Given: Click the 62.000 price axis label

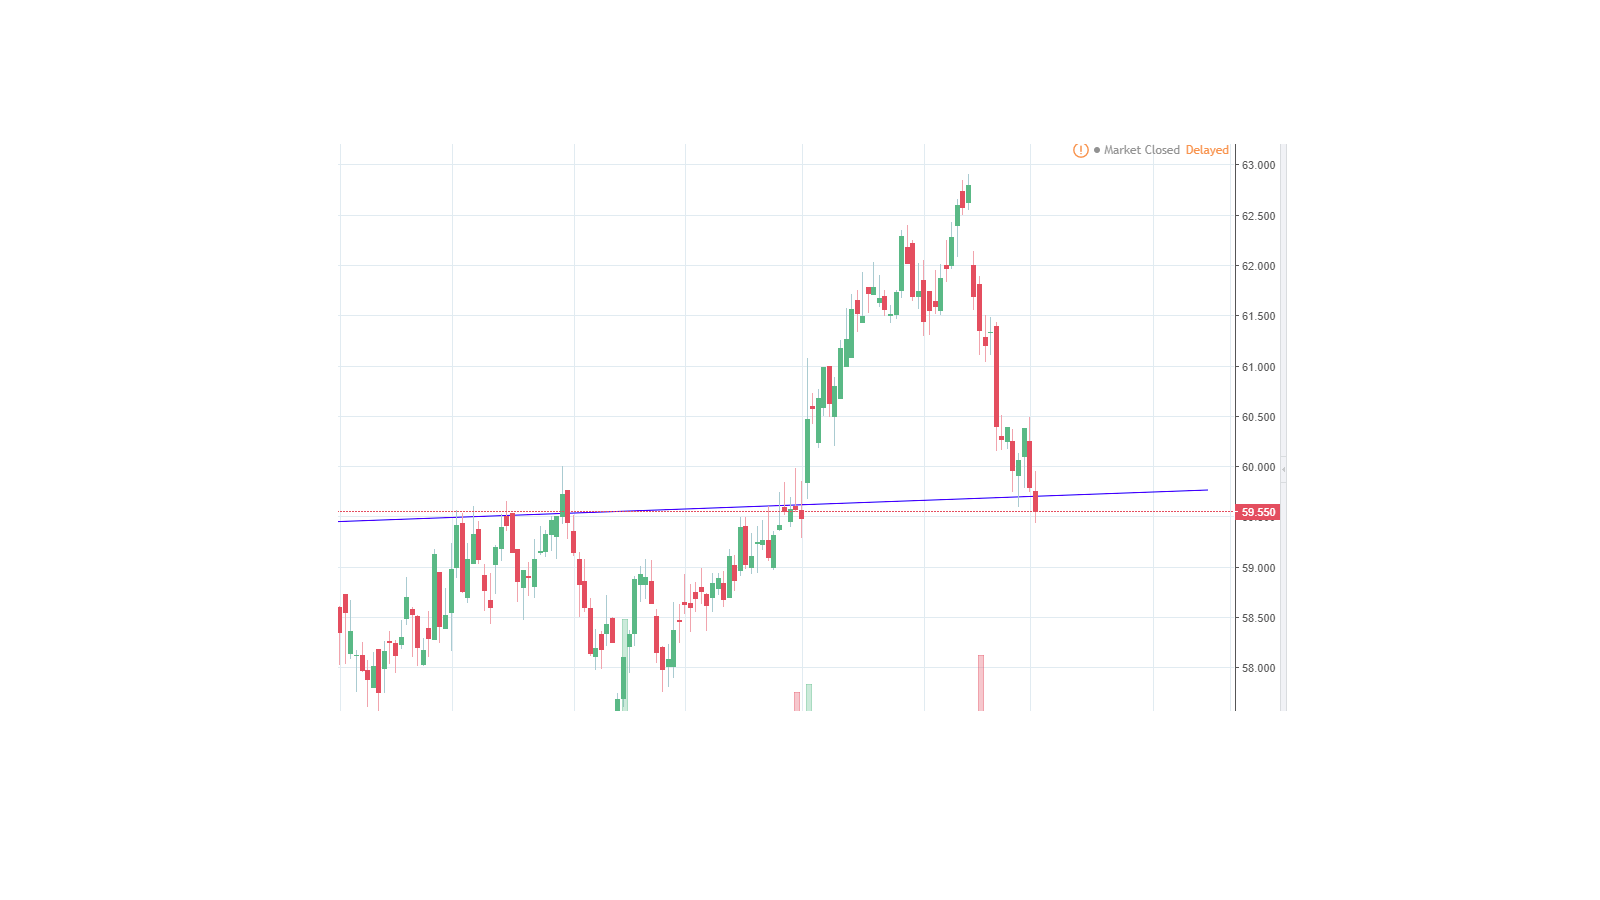Looking at the screenshot, I should pyautogui.click(x=1258, y=266).
